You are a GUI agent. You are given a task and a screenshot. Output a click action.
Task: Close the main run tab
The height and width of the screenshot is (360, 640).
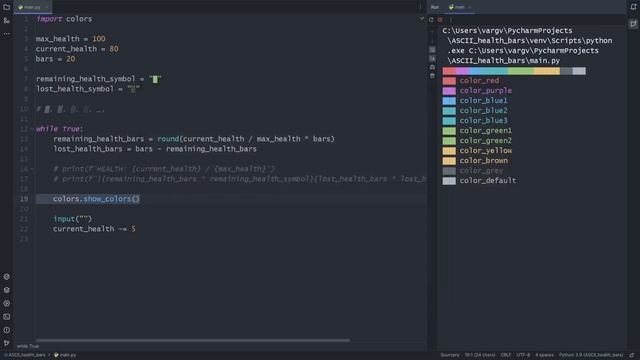coord(470,7)
